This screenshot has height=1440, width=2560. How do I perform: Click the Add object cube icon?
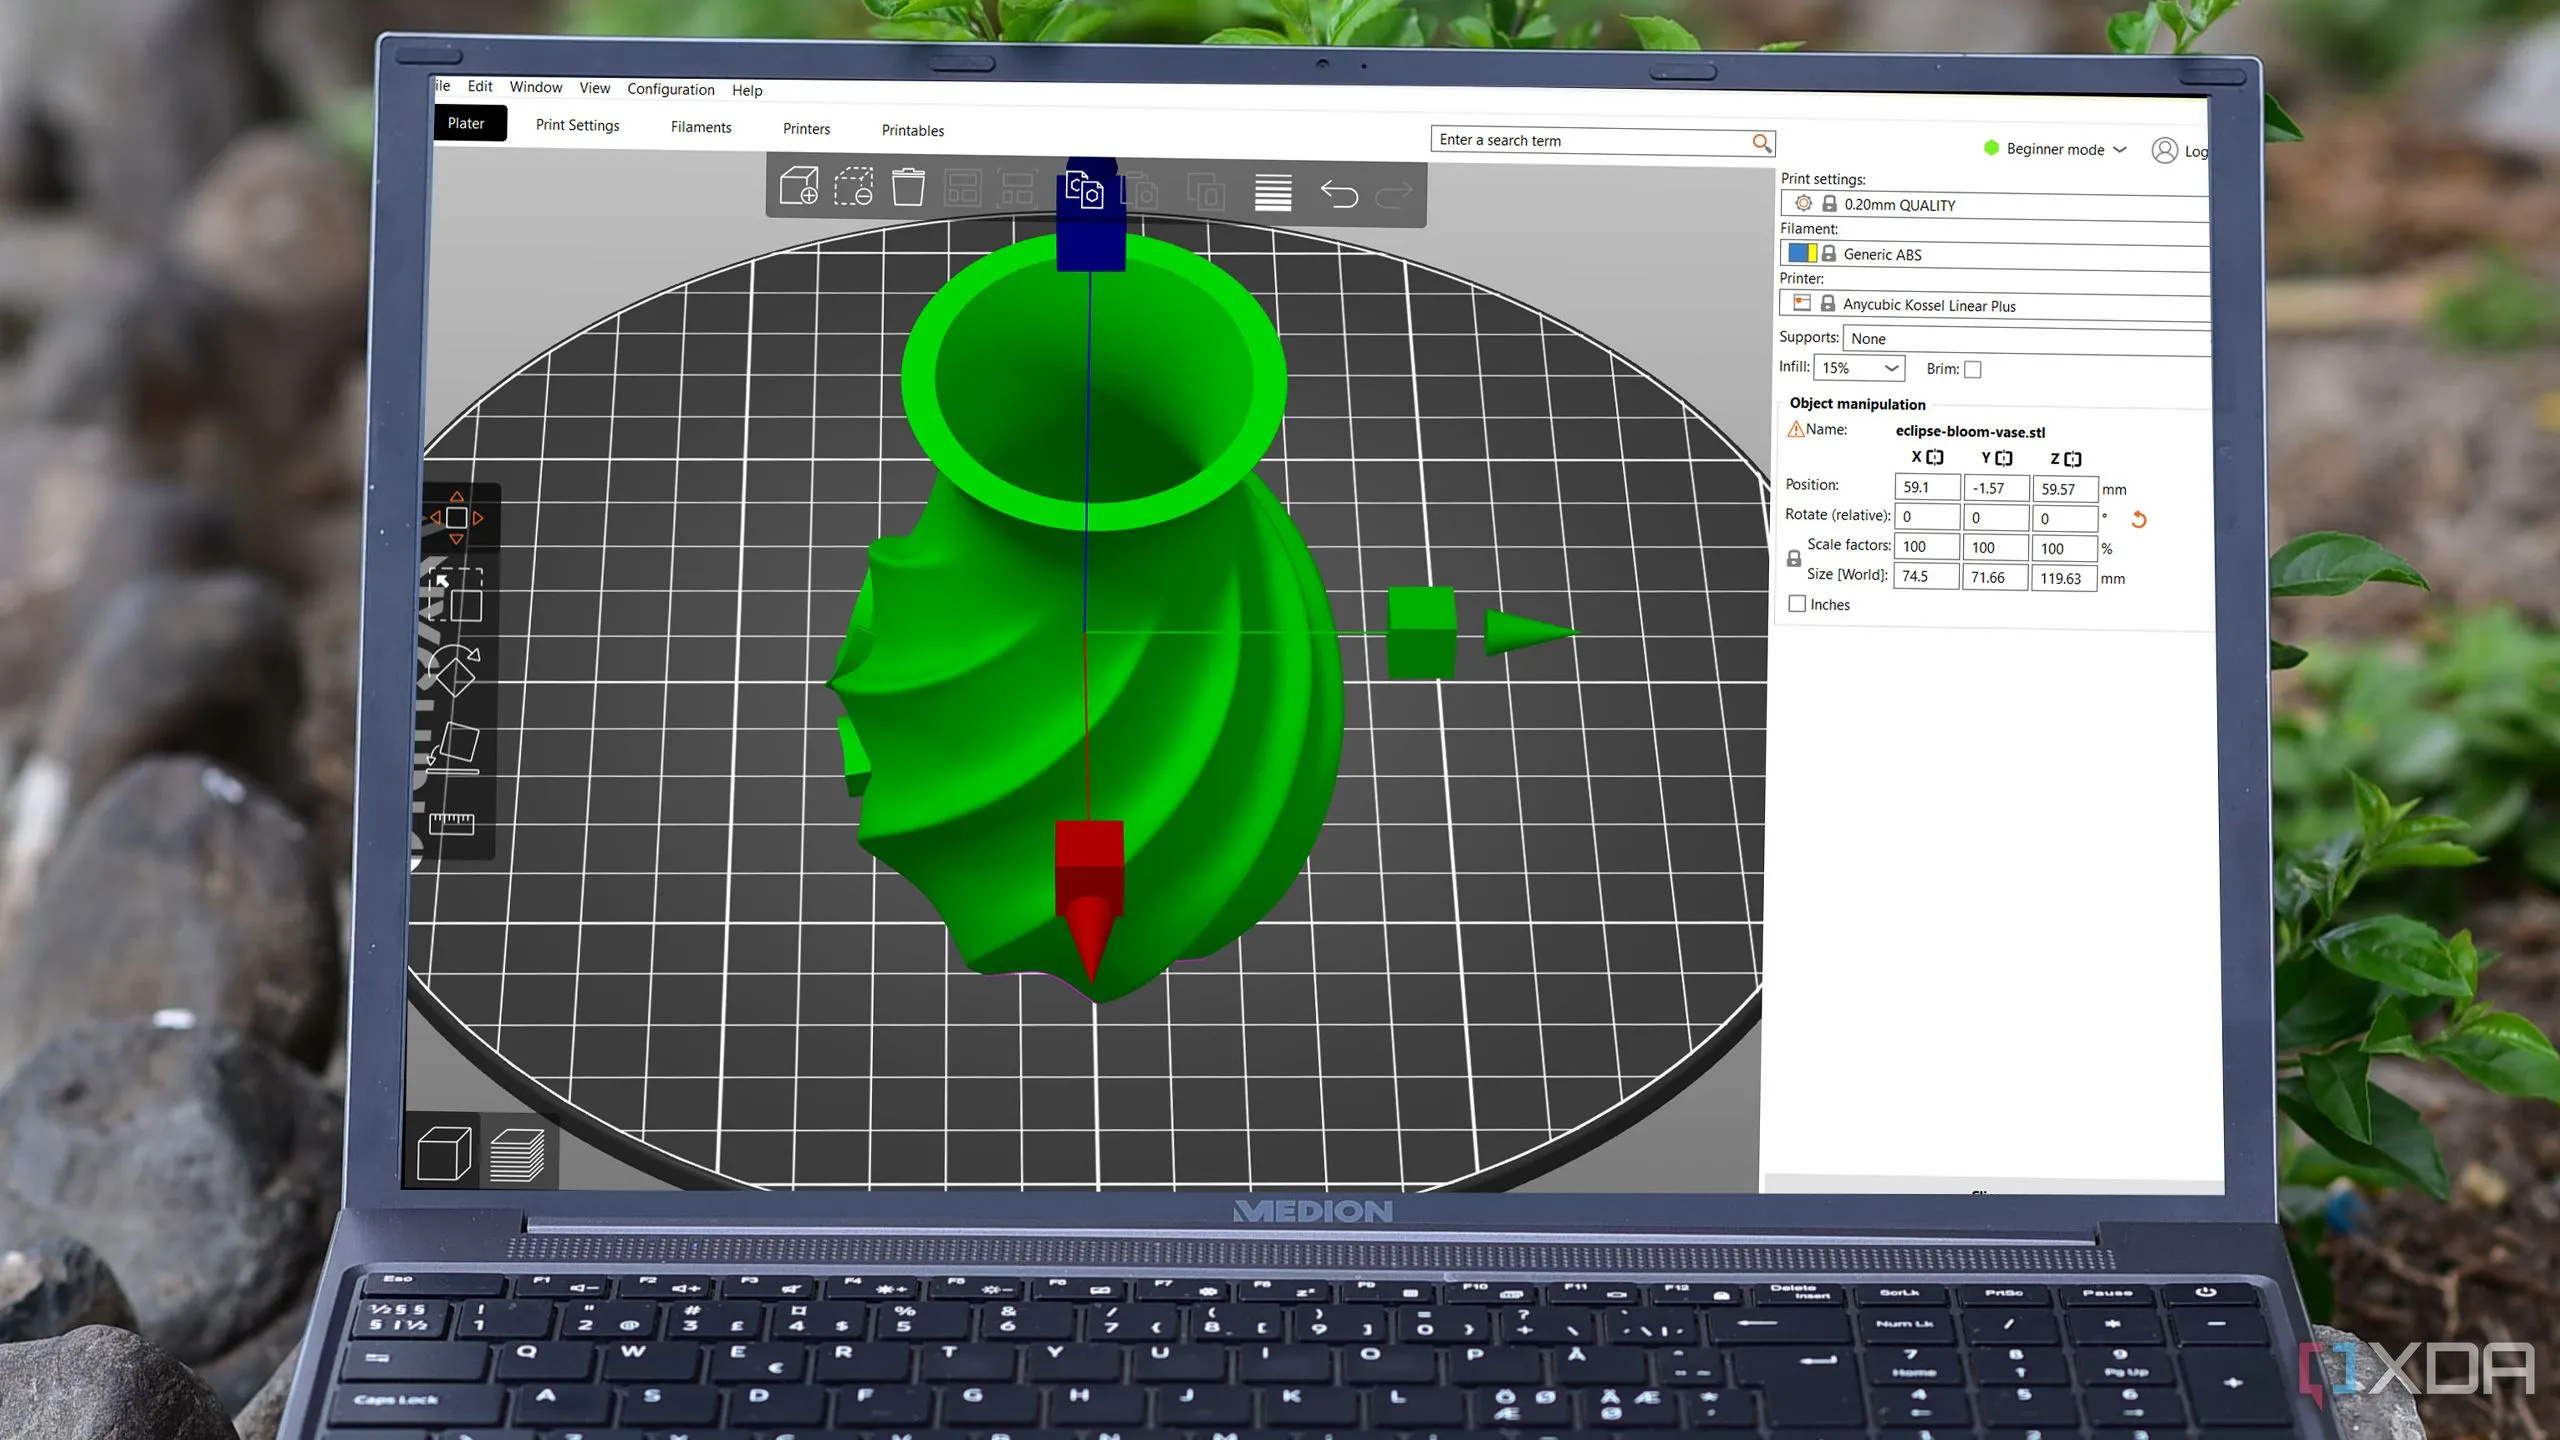pos(798,187)
